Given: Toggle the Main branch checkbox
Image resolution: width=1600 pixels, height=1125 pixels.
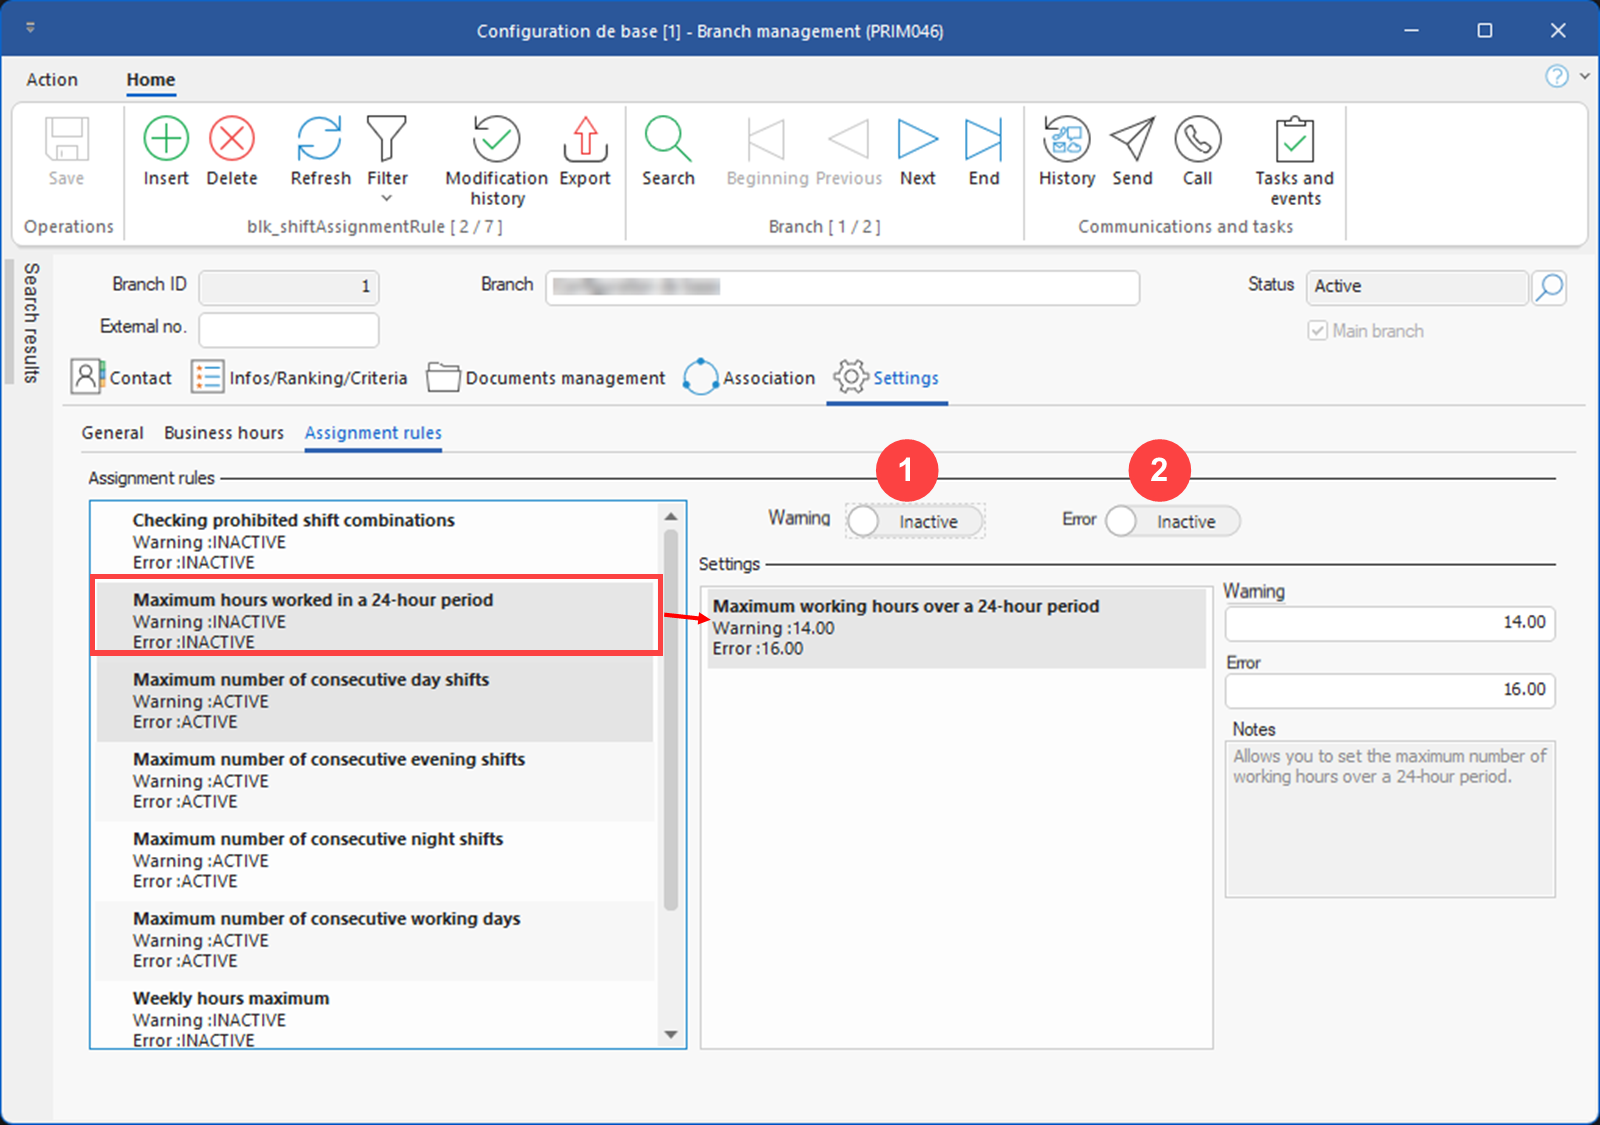Looking at the screenshot, I should click(1318, 331).
